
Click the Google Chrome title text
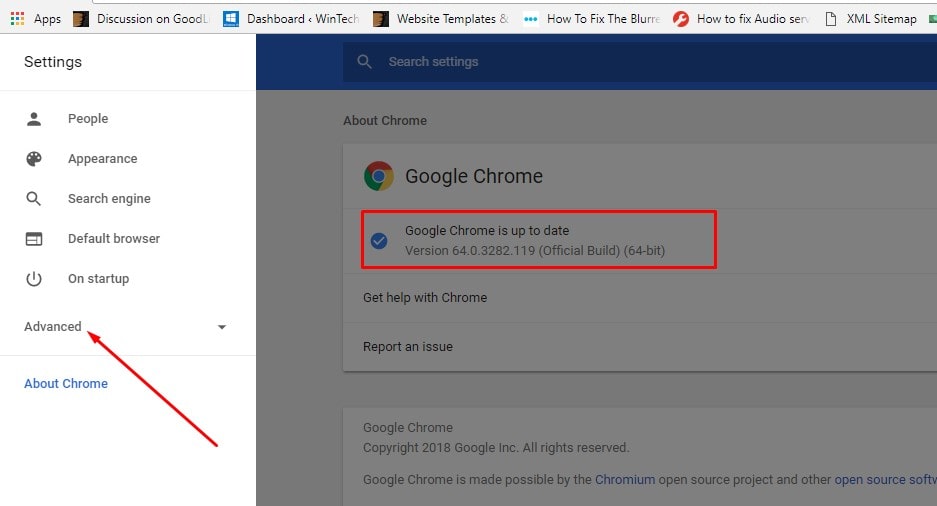click(474, 176)
